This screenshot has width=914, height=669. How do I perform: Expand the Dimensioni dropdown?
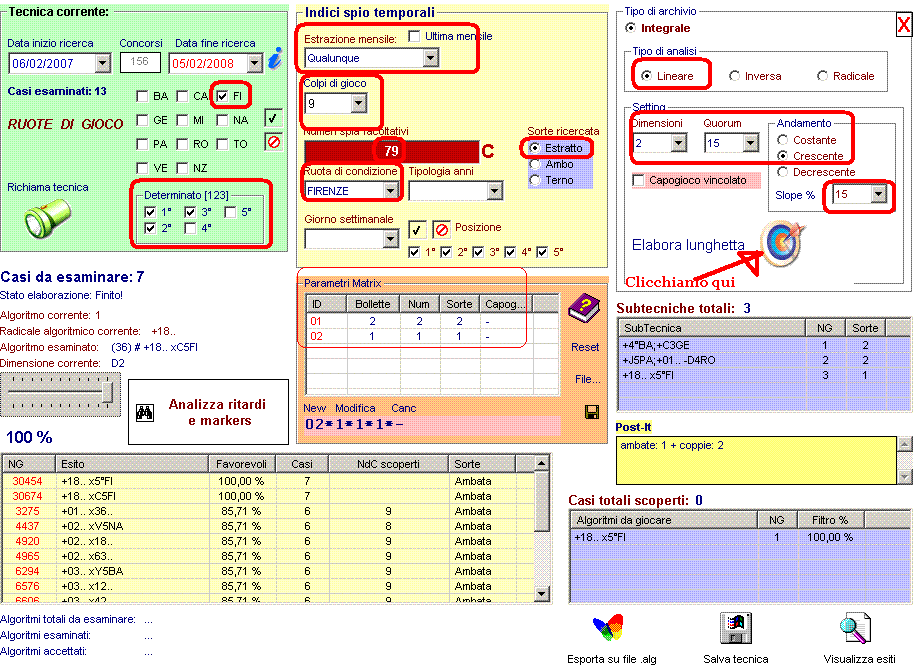[x=679, y=143]
